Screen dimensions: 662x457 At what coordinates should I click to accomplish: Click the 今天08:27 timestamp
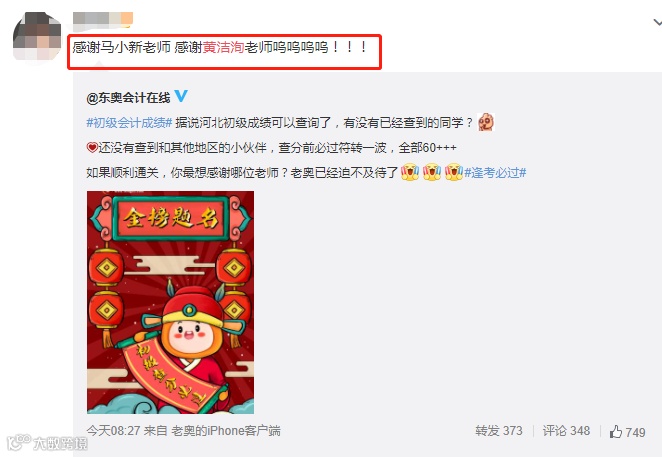point(113,430)
